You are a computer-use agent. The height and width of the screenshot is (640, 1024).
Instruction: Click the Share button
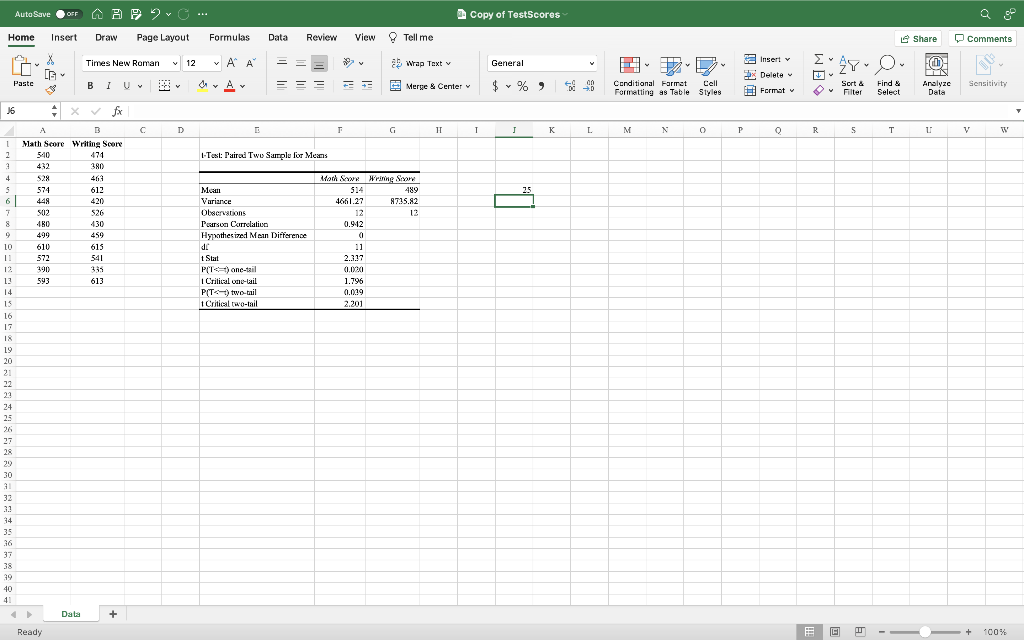click(918, 39)
